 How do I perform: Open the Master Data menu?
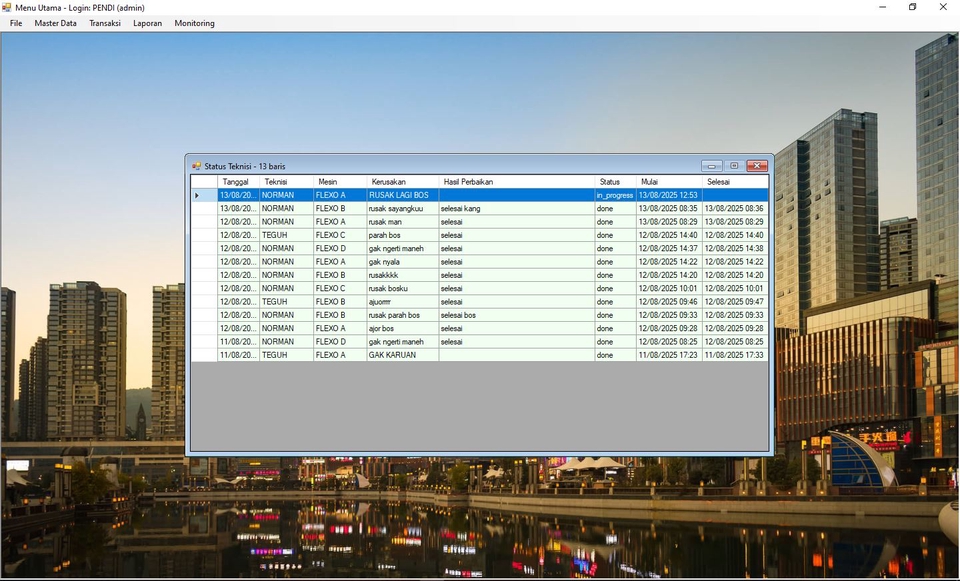[x=55, y=23]
